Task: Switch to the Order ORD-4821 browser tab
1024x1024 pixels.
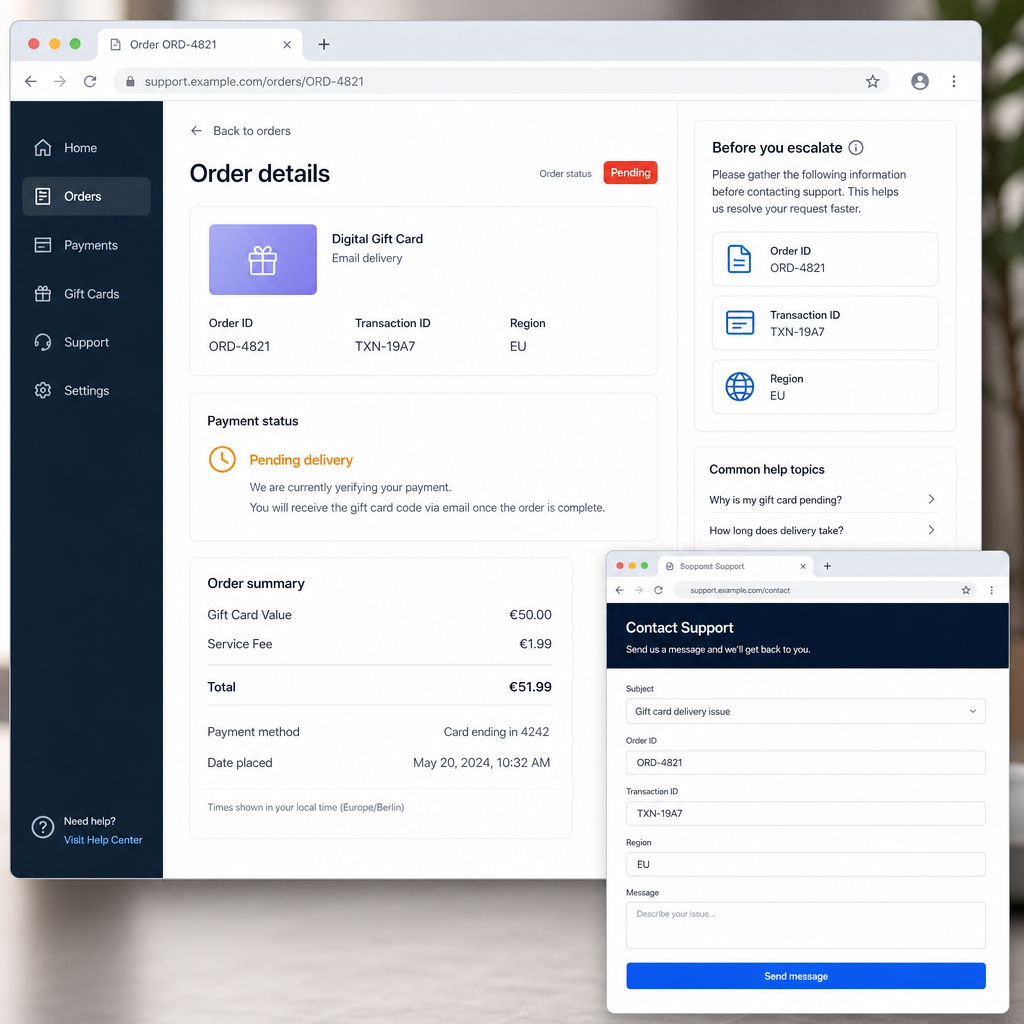Action: (x=200, y=44)
